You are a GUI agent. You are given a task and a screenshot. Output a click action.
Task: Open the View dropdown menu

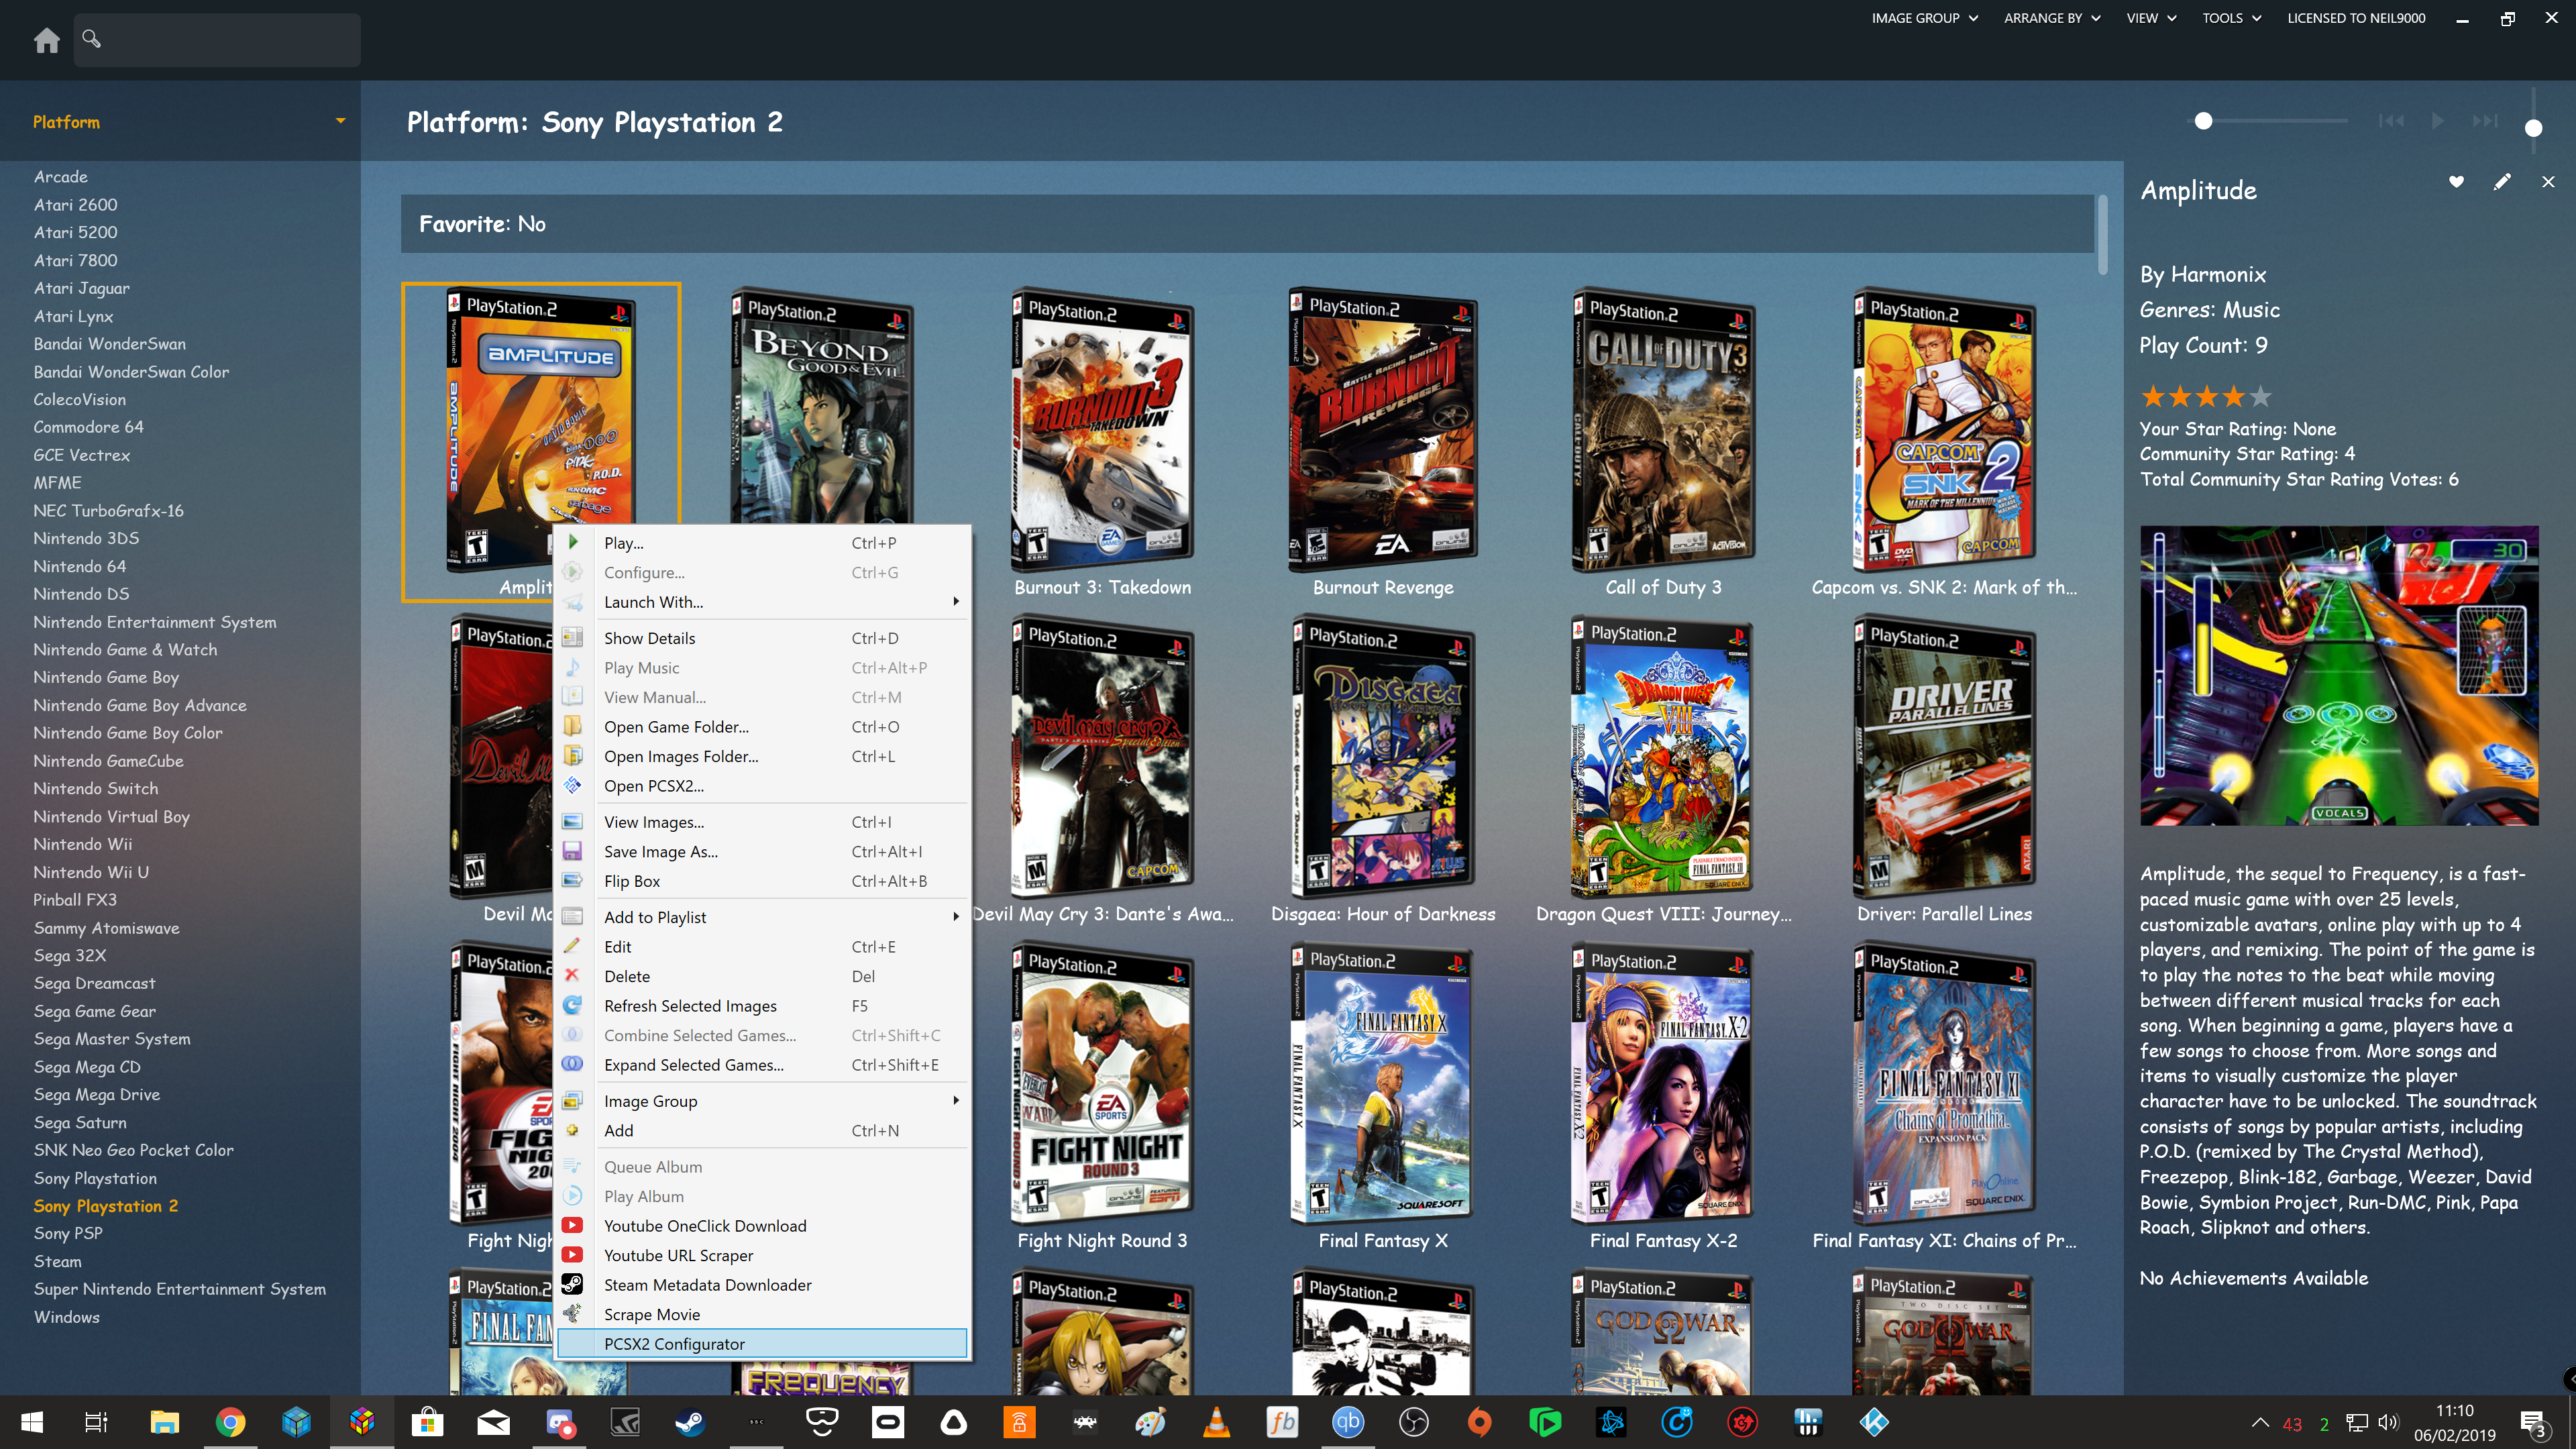click(x=2151, y=18)
